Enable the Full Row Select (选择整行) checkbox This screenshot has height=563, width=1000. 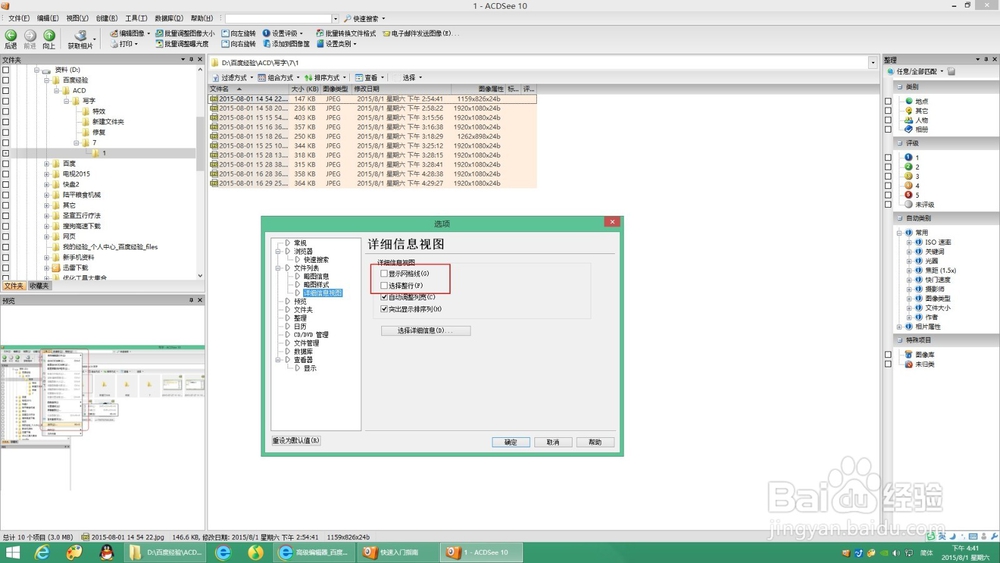click(x=384, y=286)
